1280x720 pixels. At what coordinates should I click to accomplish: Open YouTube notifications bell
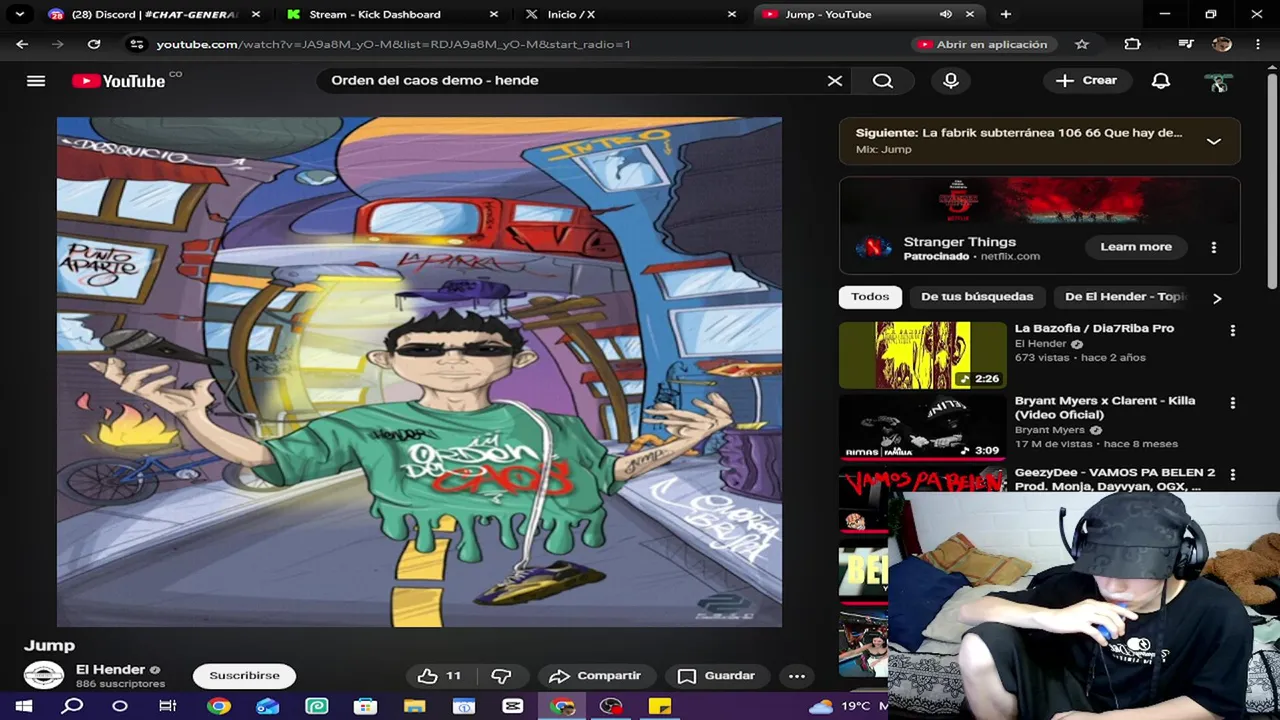[1161, 81]
